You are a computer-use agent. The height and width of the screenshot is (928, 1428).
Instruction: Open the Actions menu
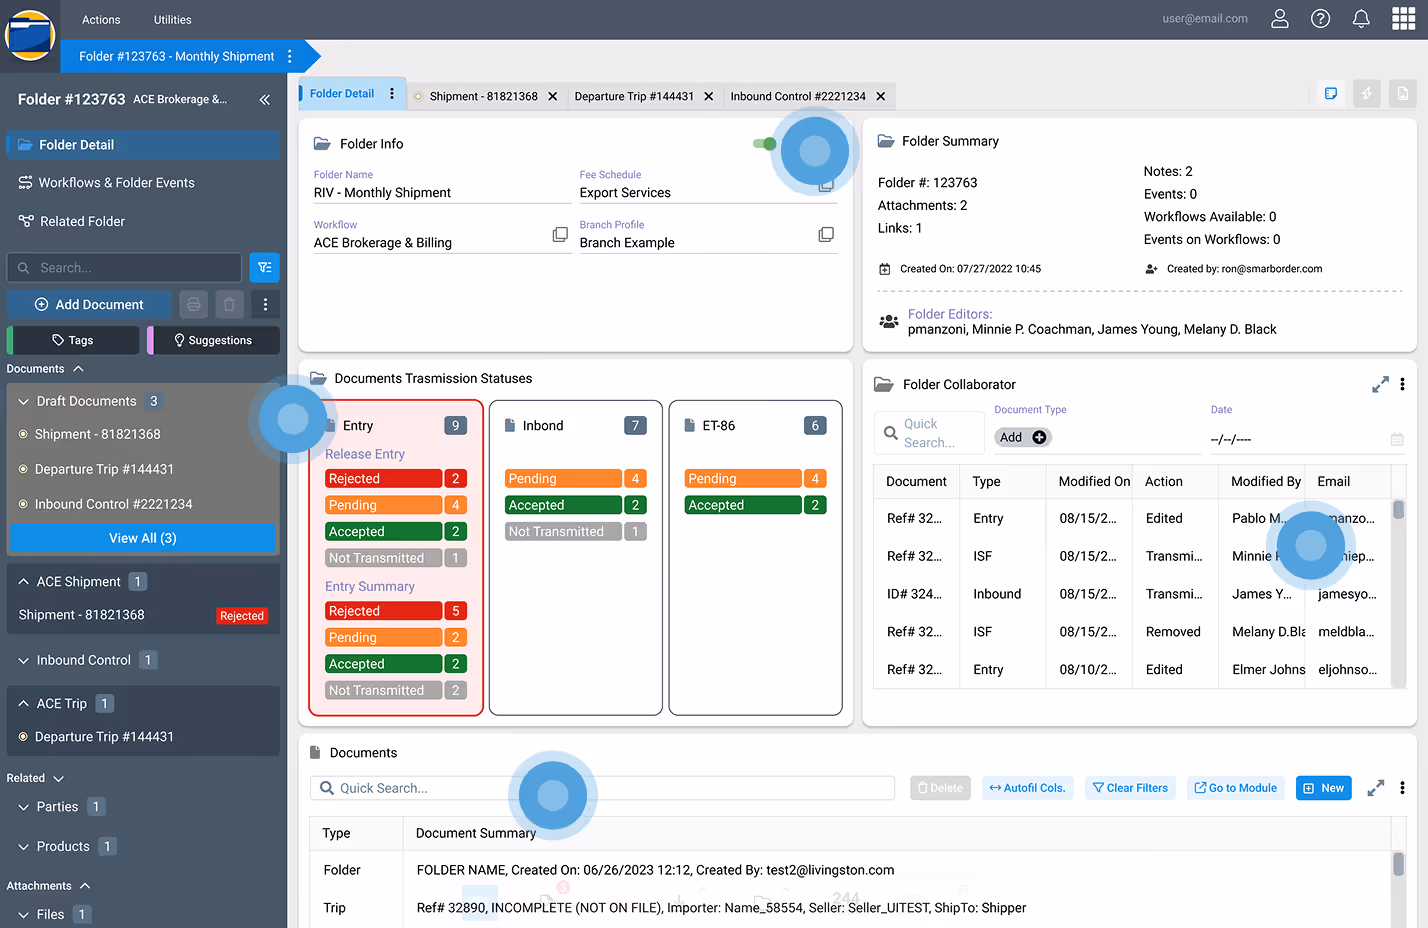coord(101,20)
